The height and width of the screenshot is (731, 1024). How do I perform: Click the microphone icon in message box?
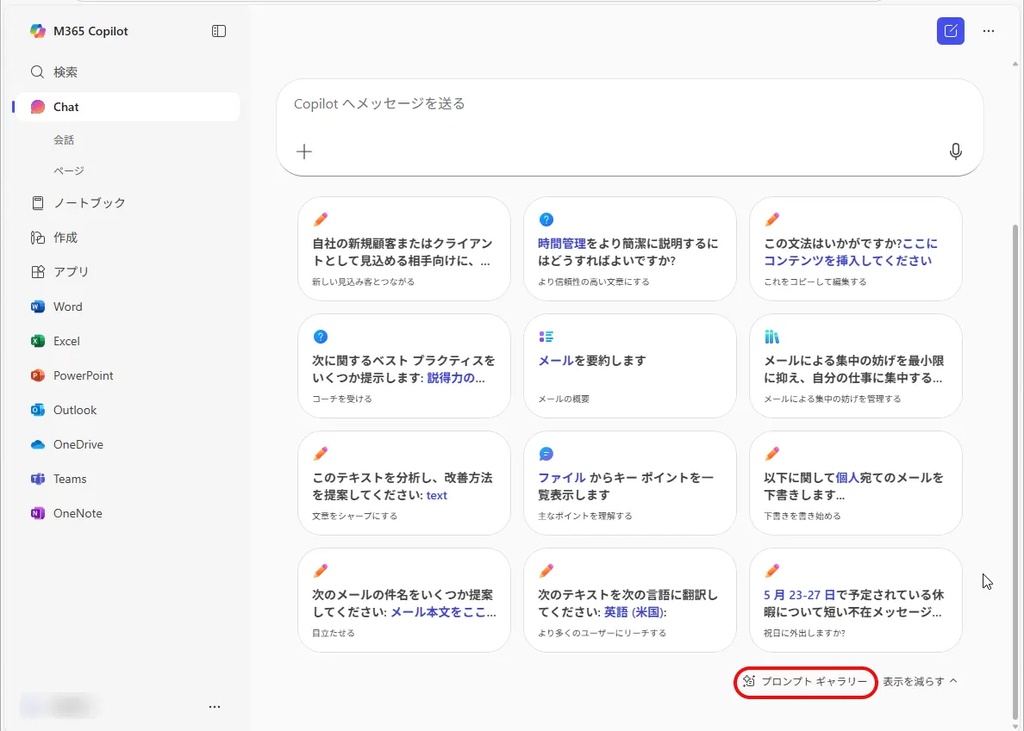(955, 151)
